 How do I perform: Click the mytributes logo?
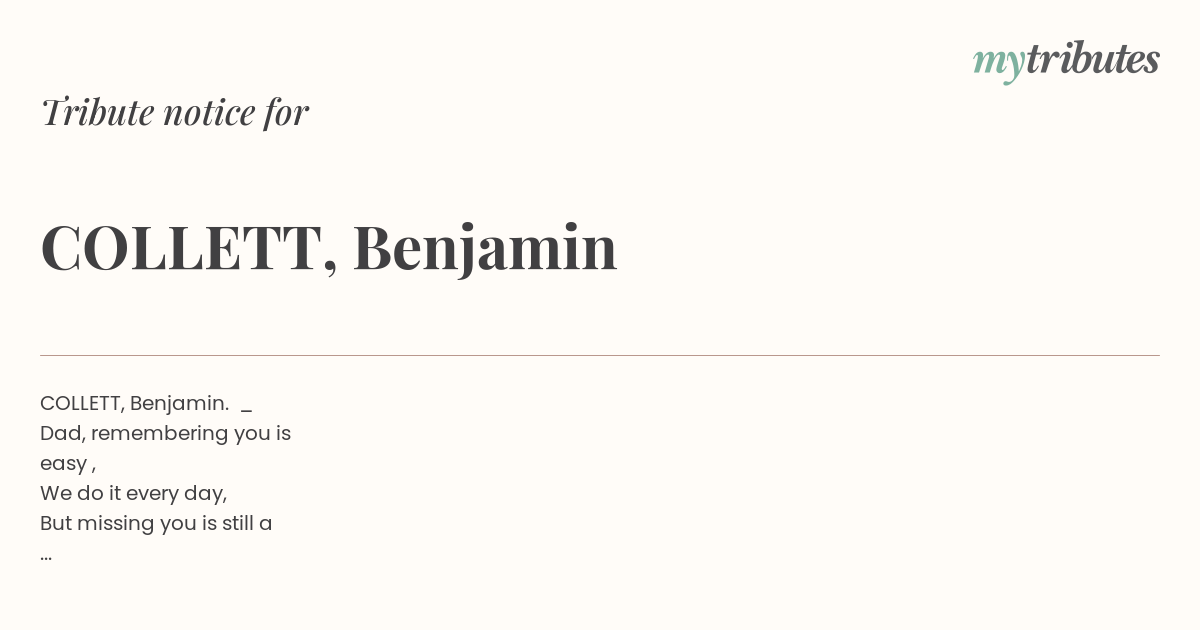[x=1066, y=61]
